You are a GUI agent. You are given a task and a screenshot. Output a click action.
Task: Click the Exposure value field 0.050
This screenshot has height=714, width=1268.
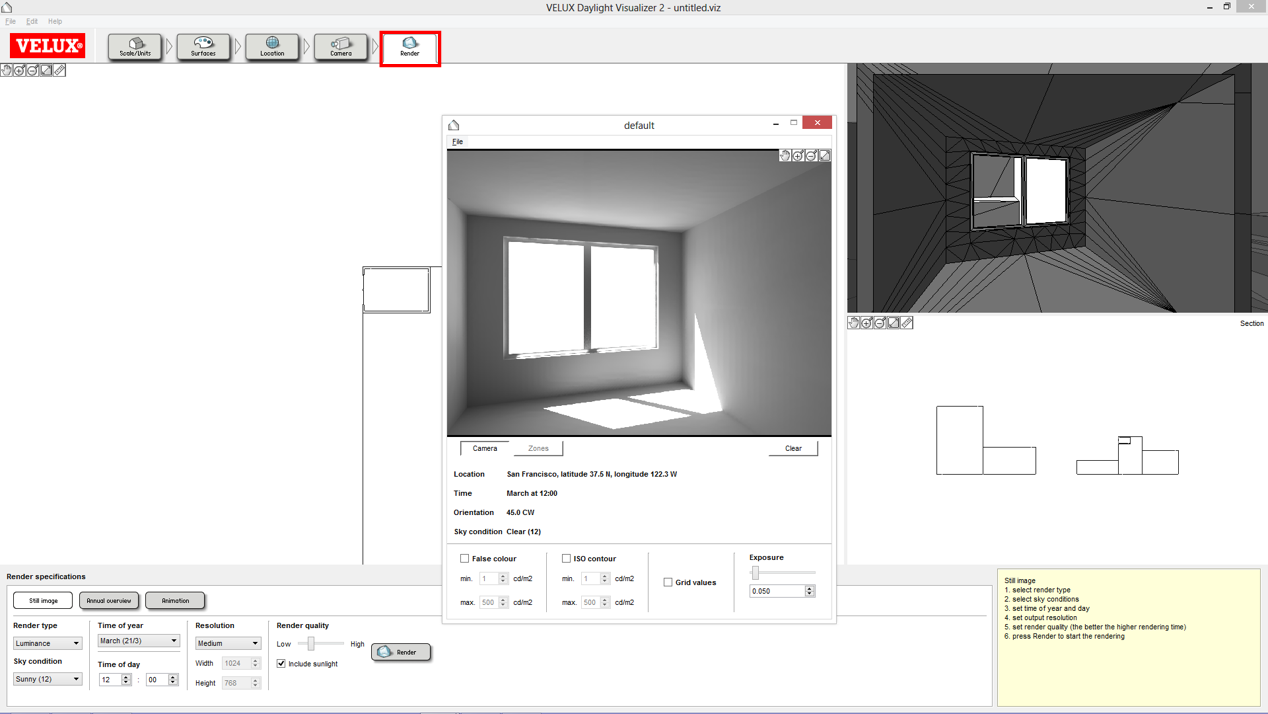[777, 591]
